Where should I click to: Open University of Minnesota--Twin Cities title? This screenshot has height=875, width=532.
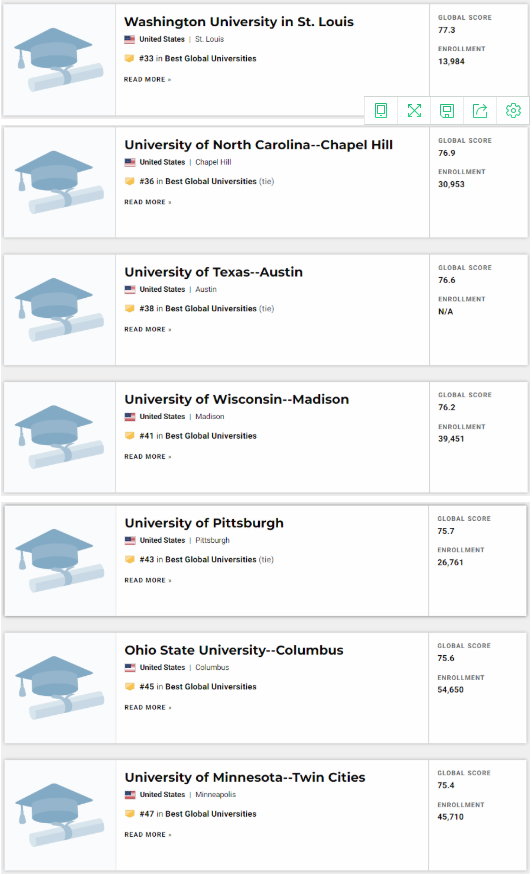(x=245, y=777)
